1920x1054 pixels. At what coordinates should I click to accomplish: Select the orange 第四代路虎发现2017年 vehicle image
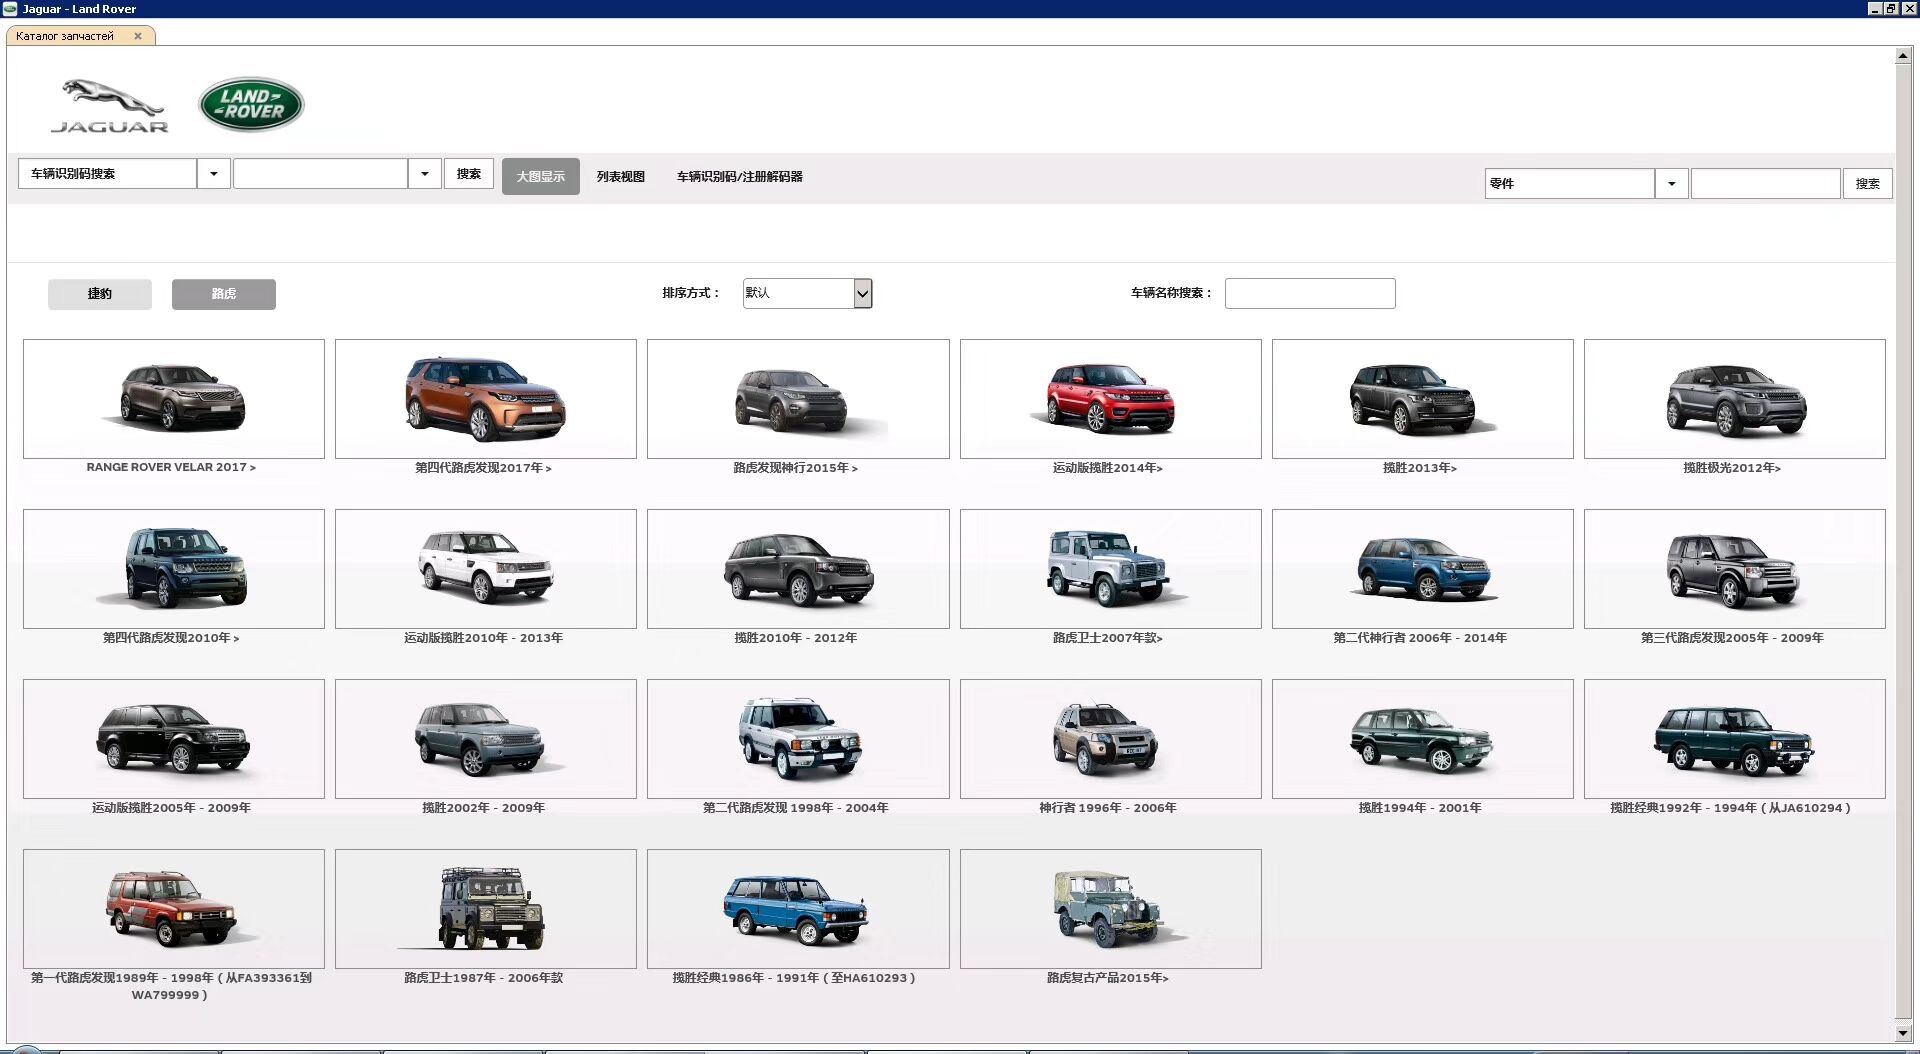tap(486, 399)
